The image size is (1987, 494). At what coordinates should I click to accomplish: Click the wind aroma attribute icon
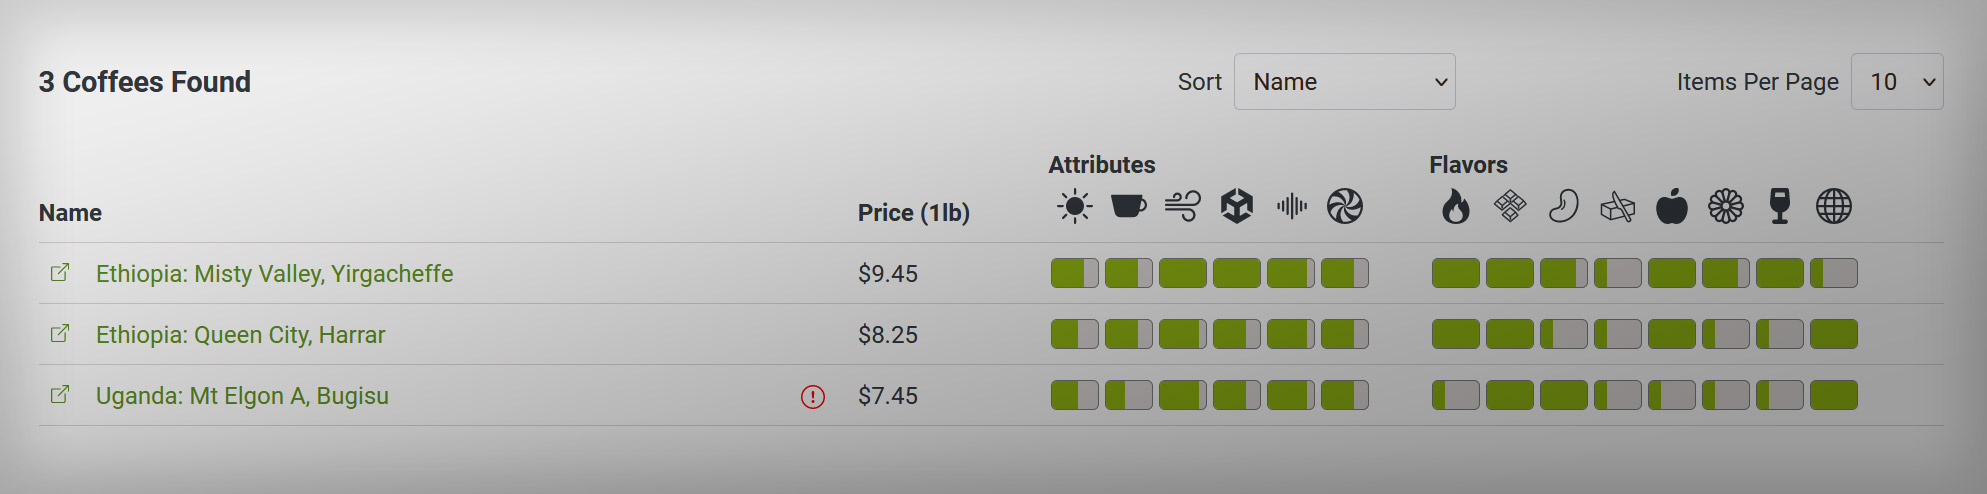pos(1182,206)
